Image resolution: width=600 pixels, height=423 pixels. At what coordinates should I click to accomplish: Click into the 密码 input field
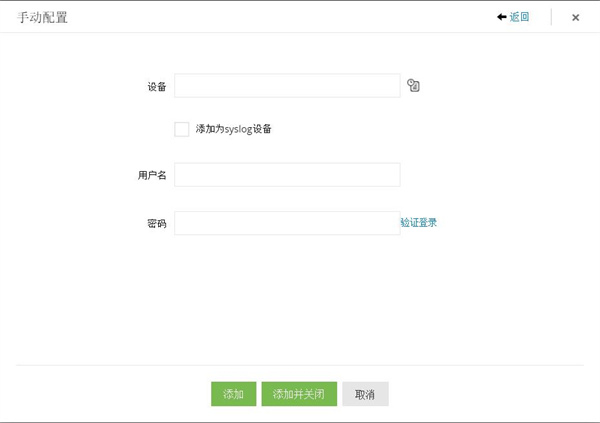287,223
